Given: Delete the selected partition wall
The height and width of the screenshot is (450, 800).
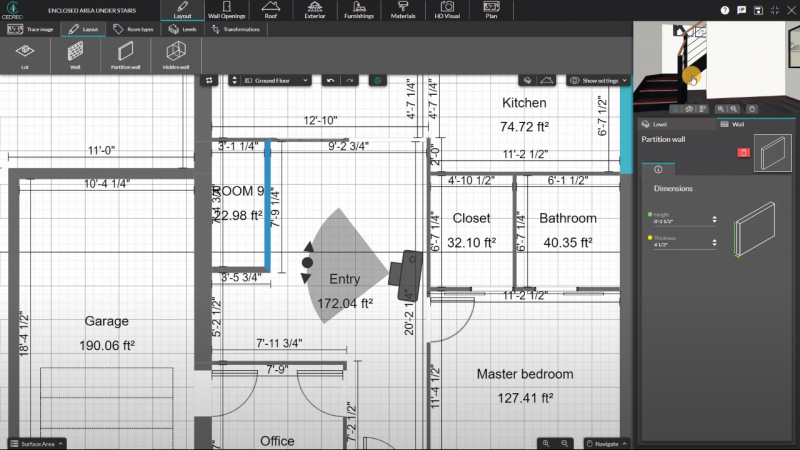Looking at the screenshot, I should [x=743, y=152].
